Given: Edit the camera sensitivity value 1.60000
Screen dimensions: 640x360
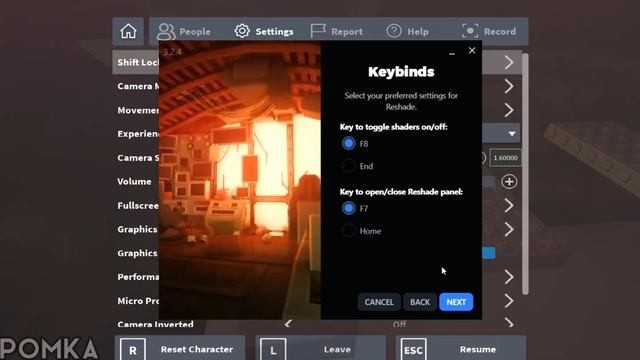Looking at the screenshot, I should coord(505,158).
